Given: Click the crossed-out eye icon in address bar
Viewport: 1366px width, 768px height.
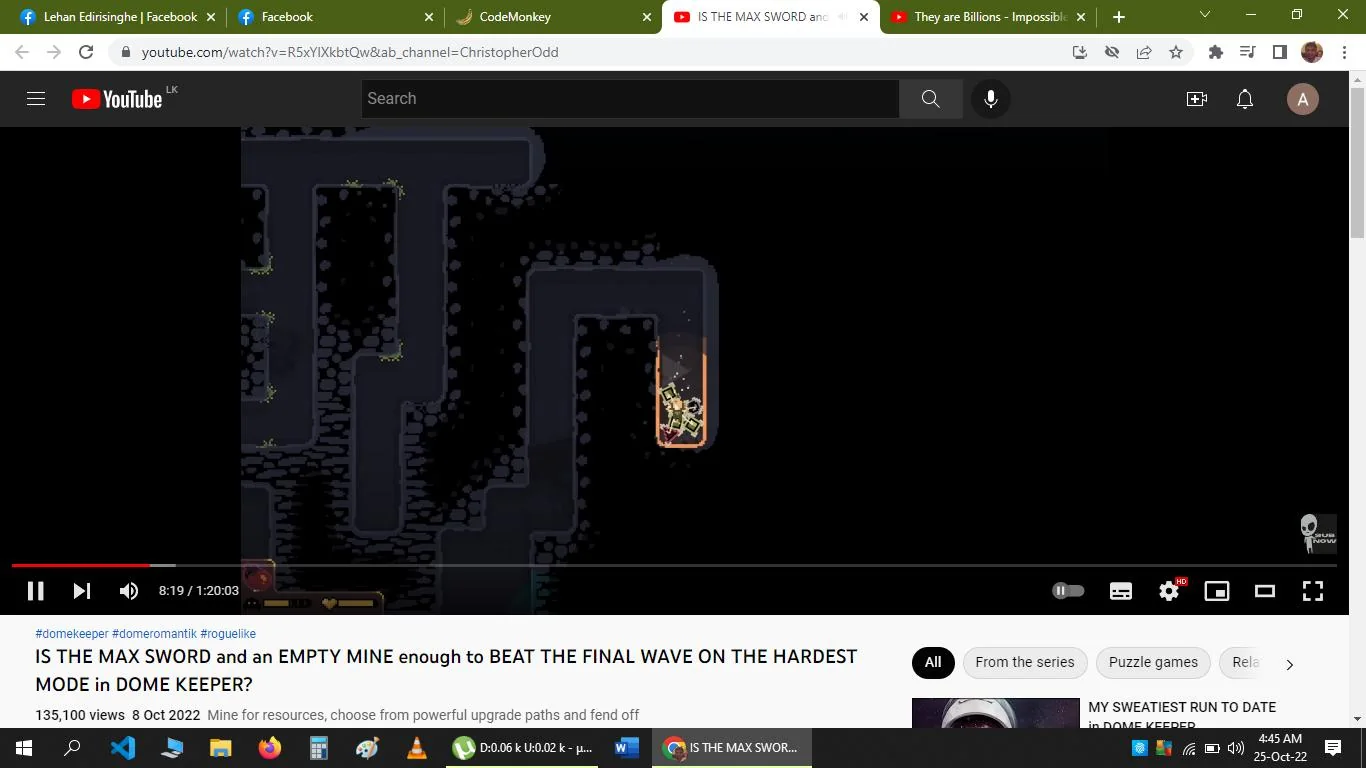Looking at the screenshot, I should 1112,52.
